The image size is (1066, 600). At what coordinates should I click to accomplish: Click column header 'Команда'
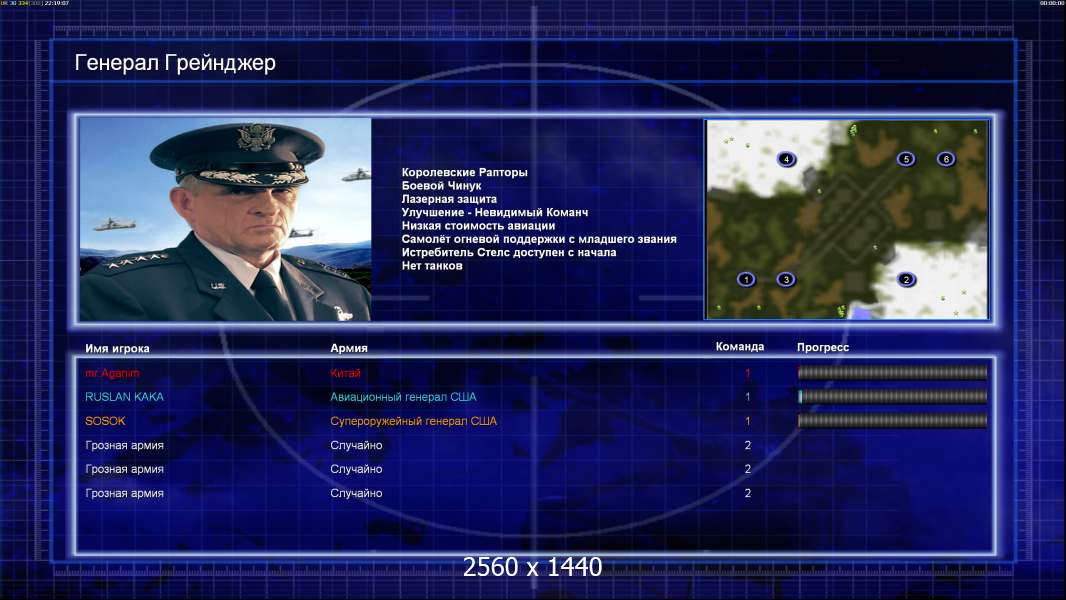pyautogui.click(x=740, y=347)
